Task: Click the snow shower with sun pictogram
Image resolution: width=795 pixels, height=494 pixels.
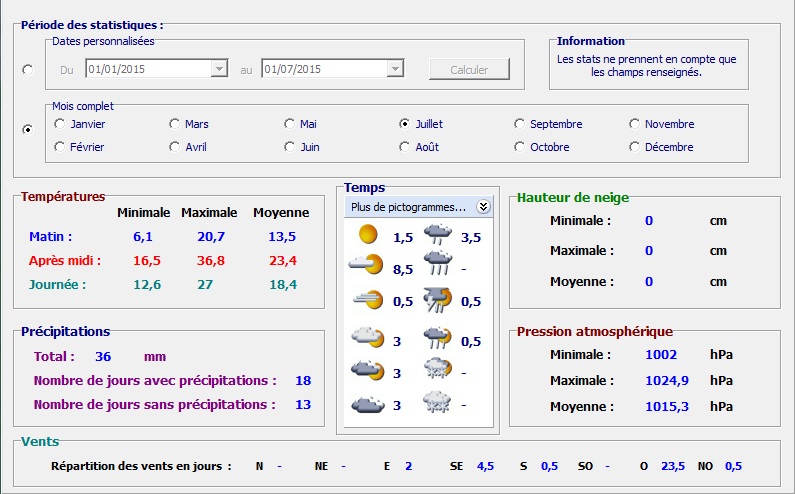Action: pyautogui.click(x=438, y=369)
